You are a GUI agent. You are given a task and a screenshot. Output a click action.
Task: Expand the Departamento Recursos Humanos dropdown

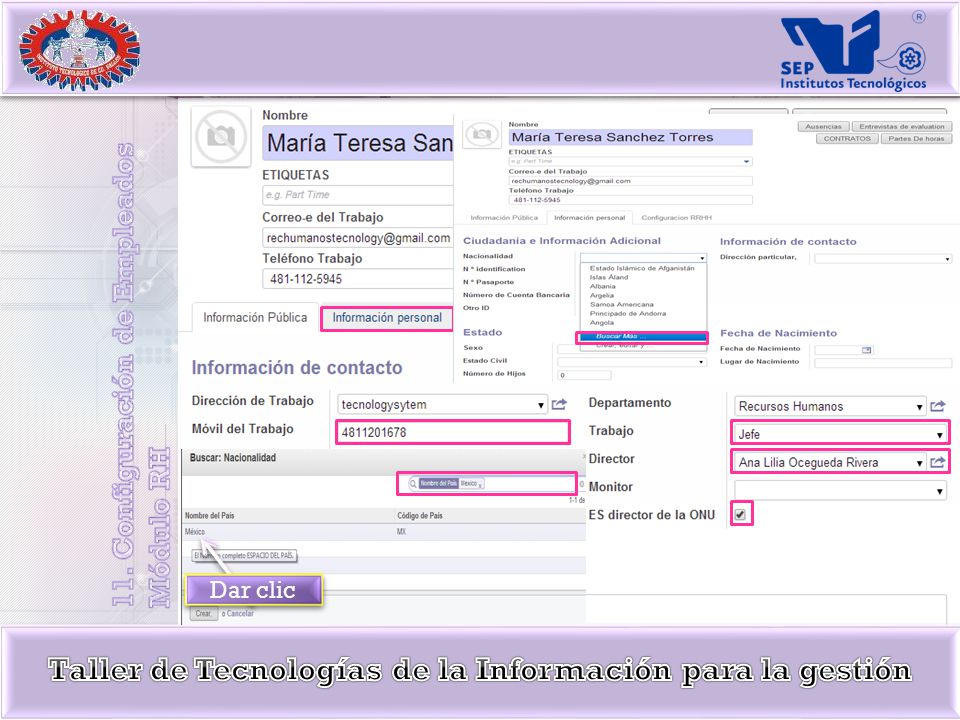point(919,407)
